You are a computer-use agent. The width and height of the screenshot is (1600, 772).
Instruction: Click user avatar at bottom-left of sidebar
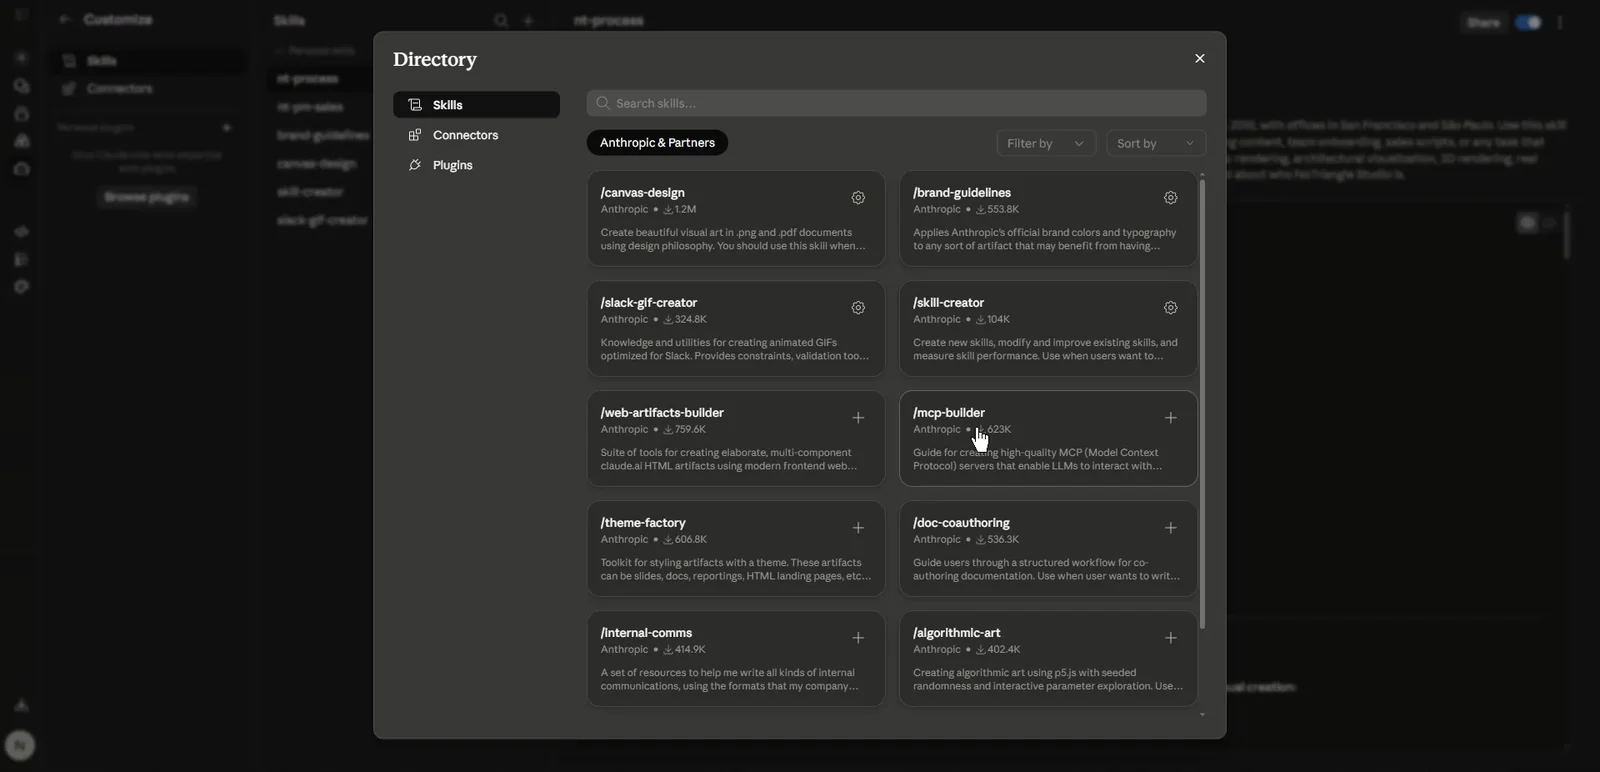(20, 745)
